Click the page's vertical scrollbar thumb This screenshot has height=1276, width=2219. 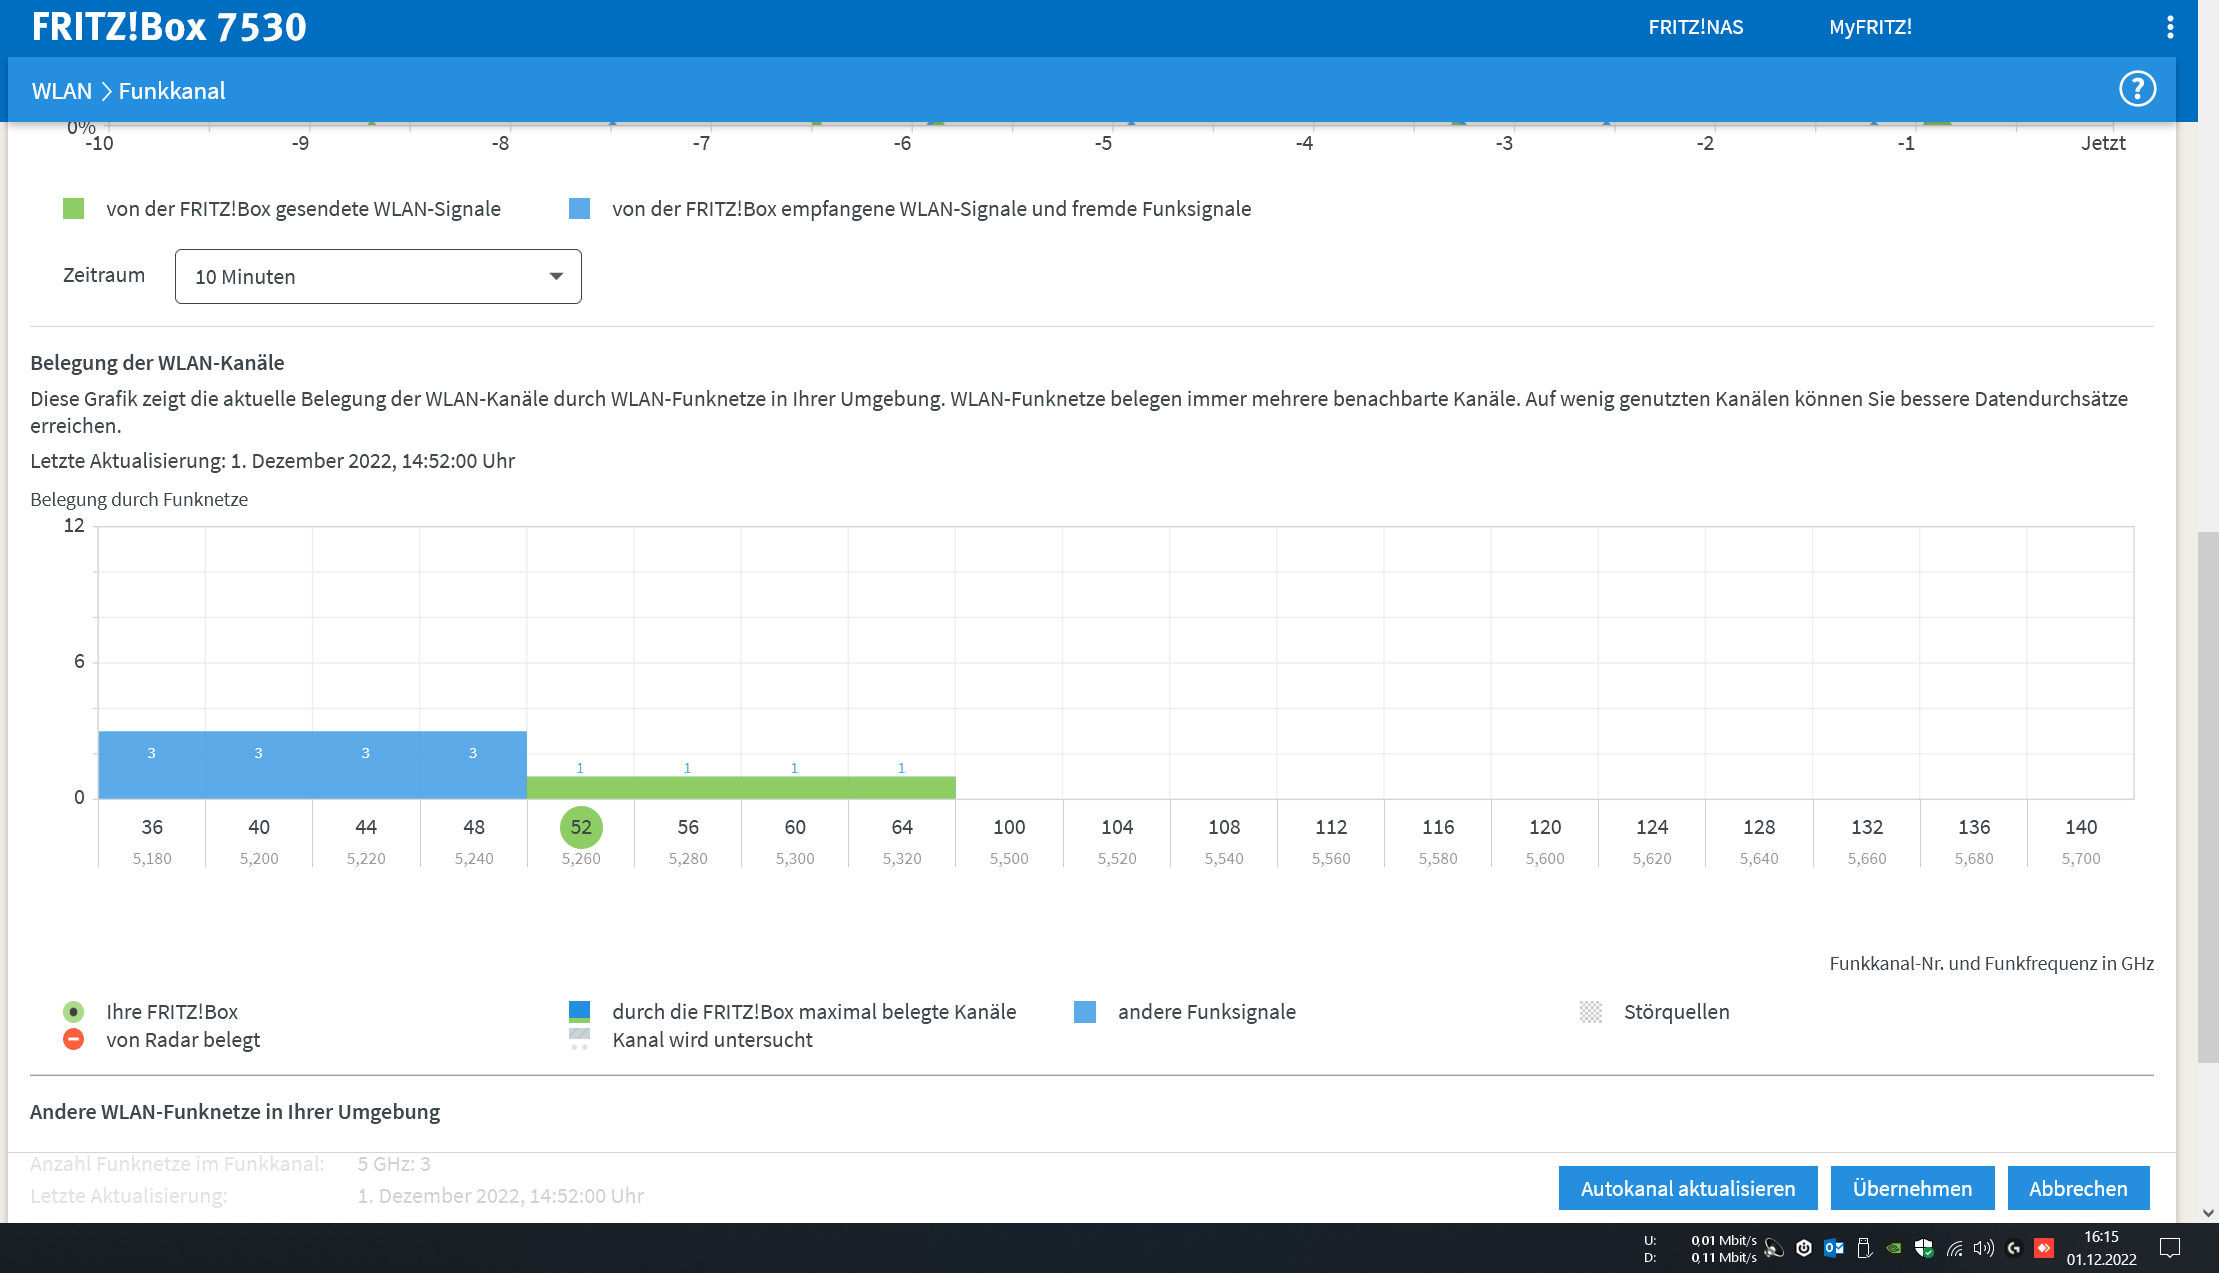point(2207,796)
